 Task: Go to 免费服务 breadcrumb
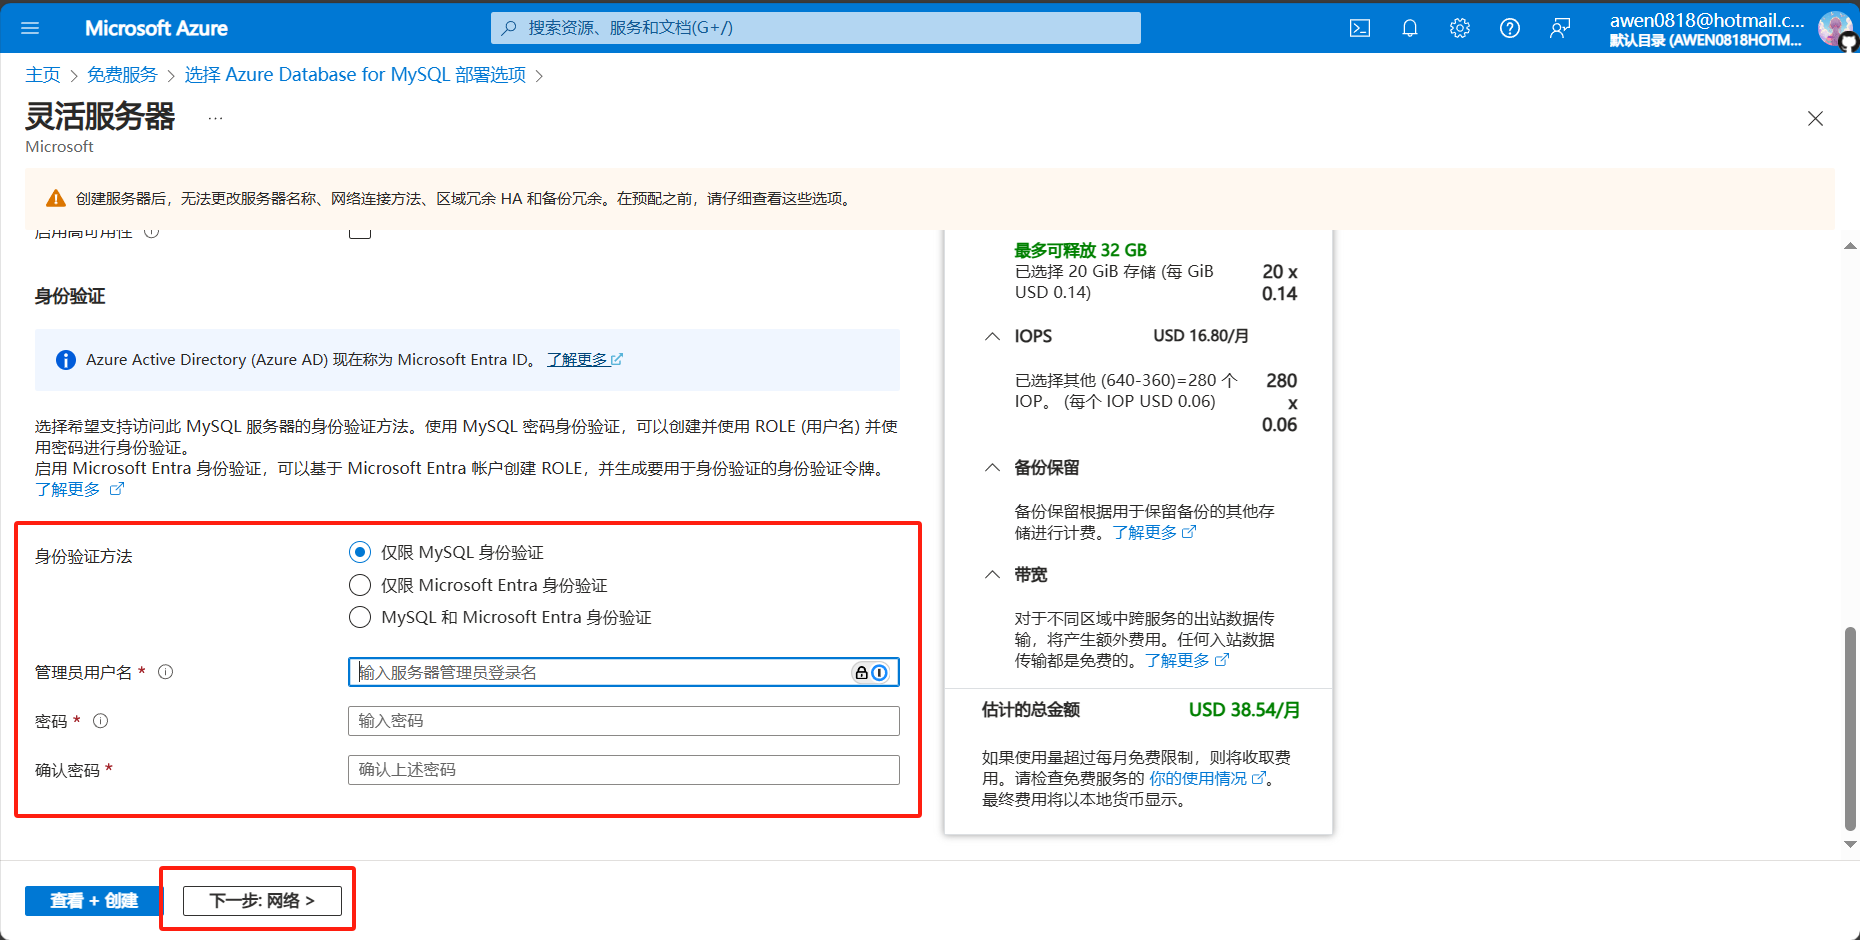tap(122, 75)
